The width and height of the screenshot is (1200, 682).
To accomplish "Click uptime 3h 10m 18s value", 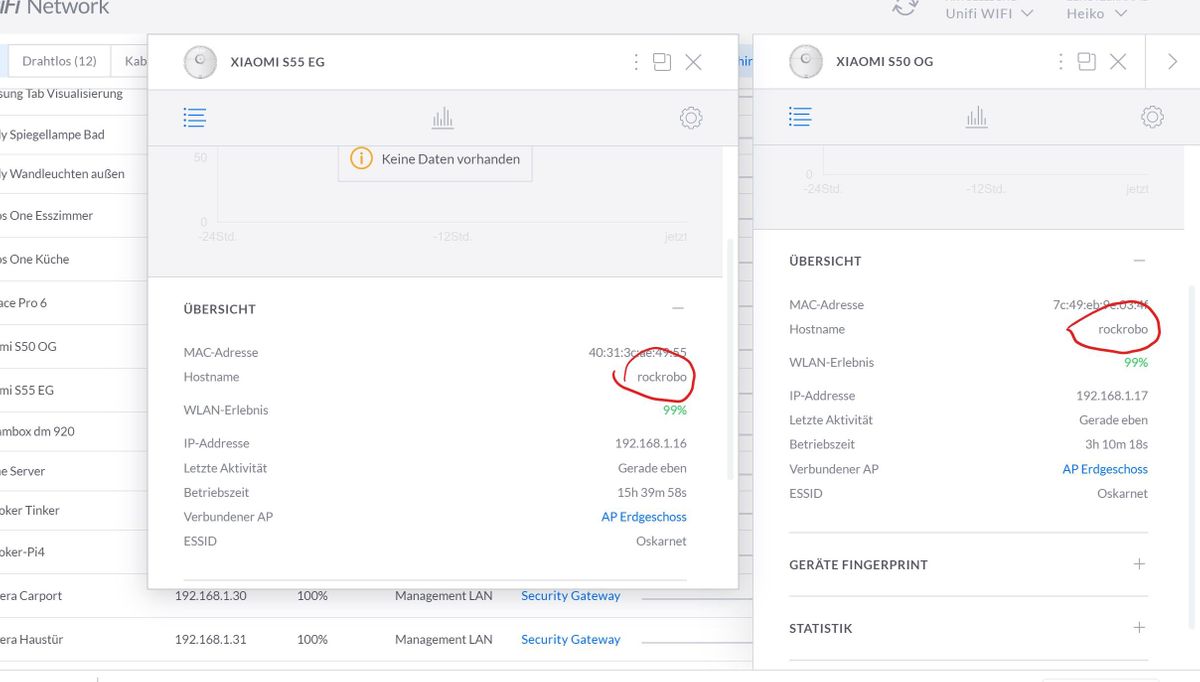I will click(1117, 445).
